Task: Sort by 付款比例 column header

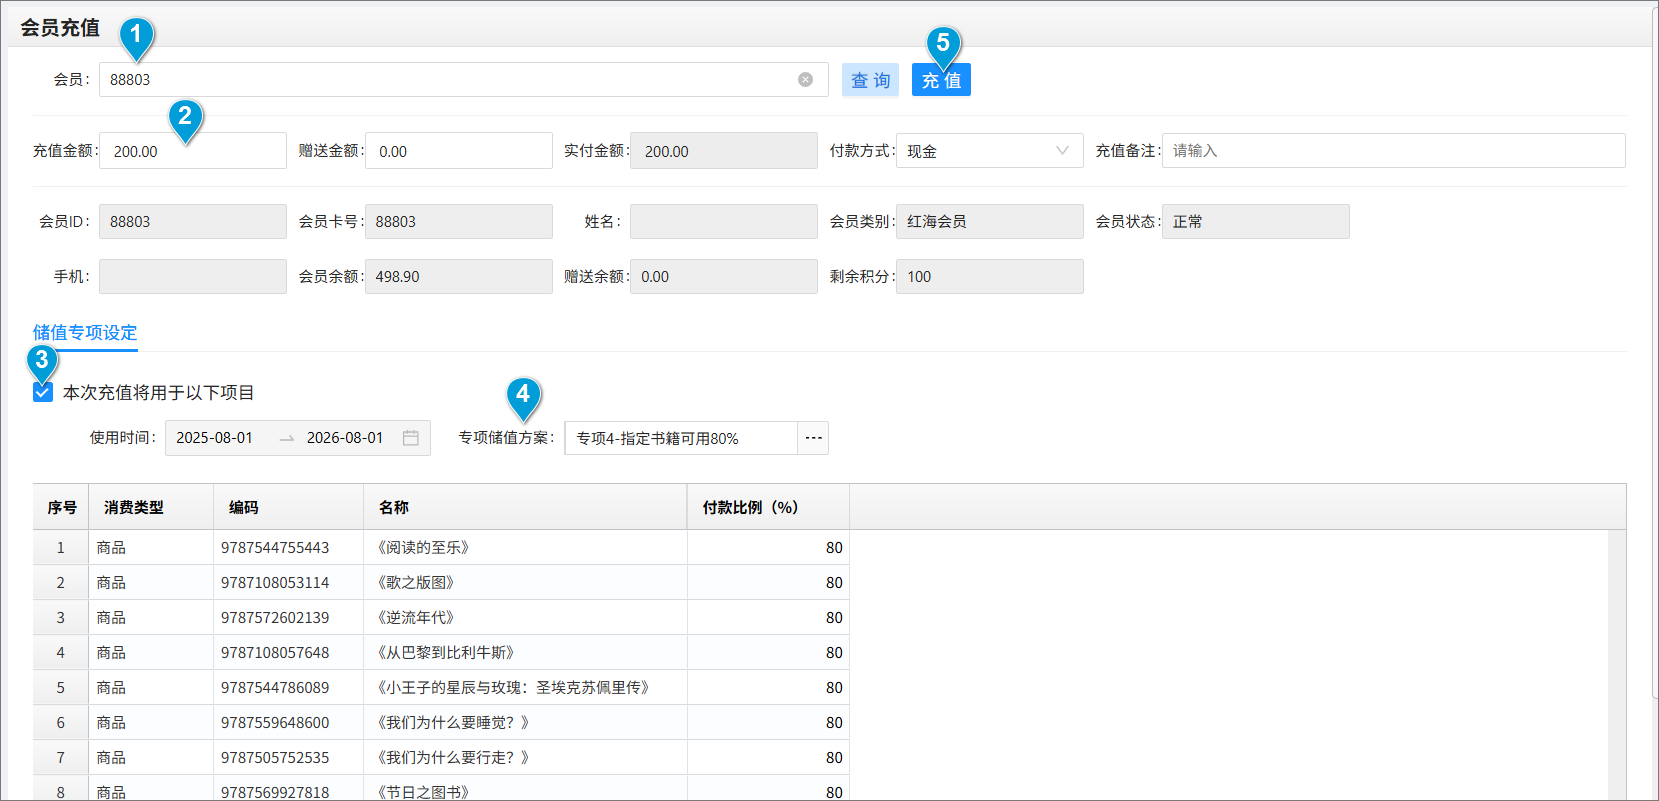Action: click(x=750, y=507)
